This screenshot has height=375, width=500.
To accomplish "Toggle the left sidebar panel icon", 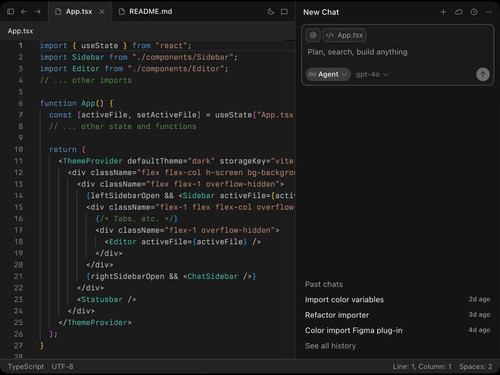I will pos(10,12).
